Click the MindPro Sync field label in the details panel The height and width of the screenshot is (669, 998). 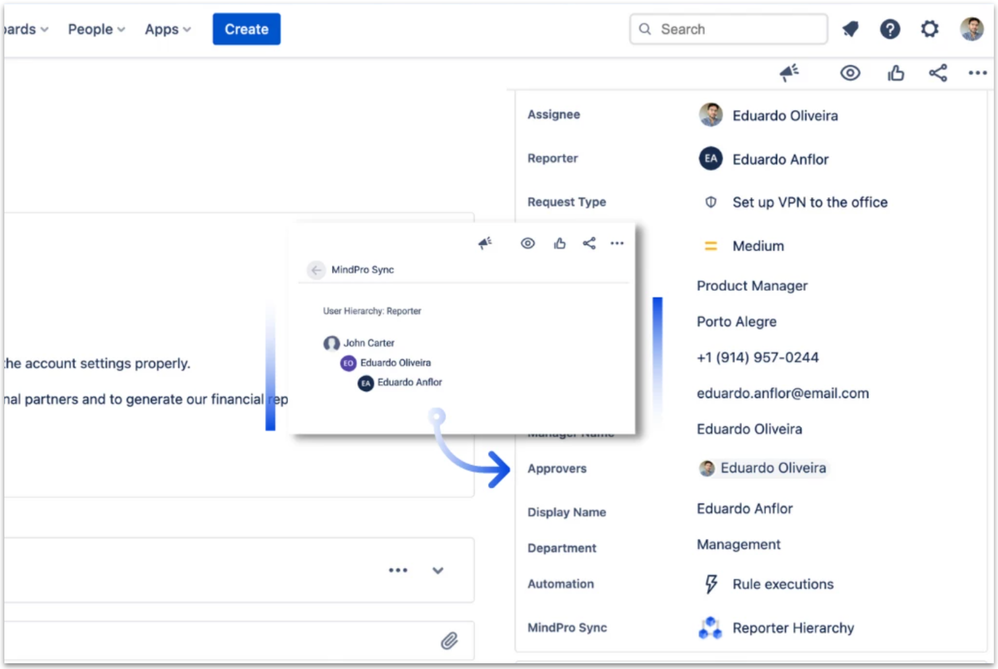567,628
